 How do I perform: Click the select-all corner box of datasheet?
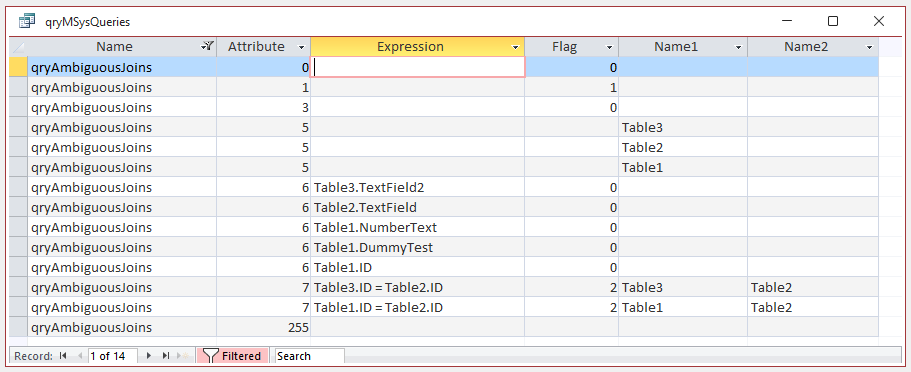[19, 47]
